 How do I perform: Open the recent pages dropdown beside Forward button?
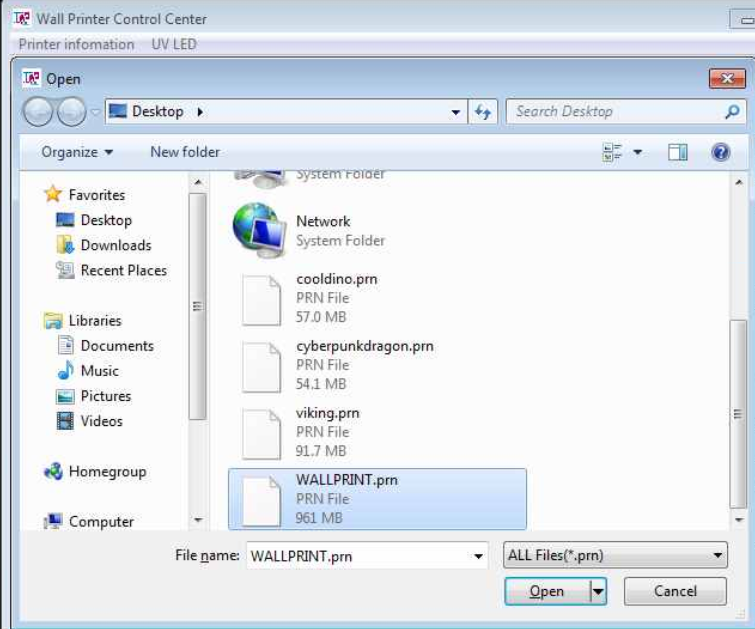pyautogui.click(x=95, y=112)
